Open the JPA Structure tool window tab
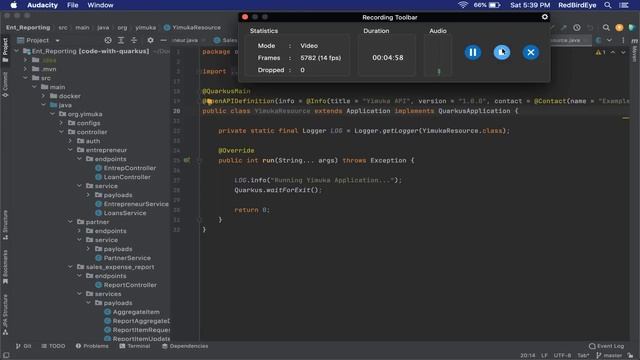 [x=5, y=315]
